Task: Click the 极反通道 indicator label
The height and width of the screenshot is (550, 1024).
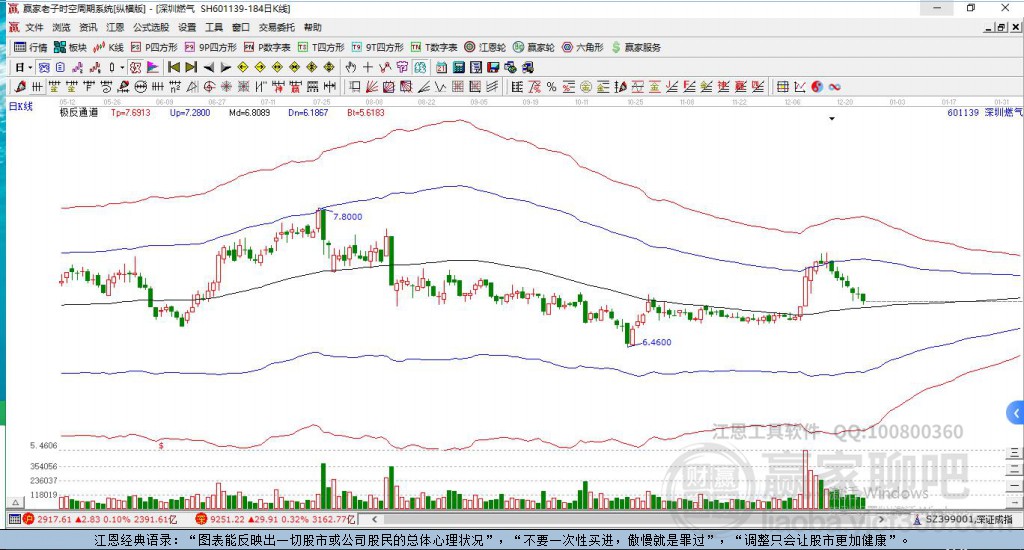Action: pos(79,112)
